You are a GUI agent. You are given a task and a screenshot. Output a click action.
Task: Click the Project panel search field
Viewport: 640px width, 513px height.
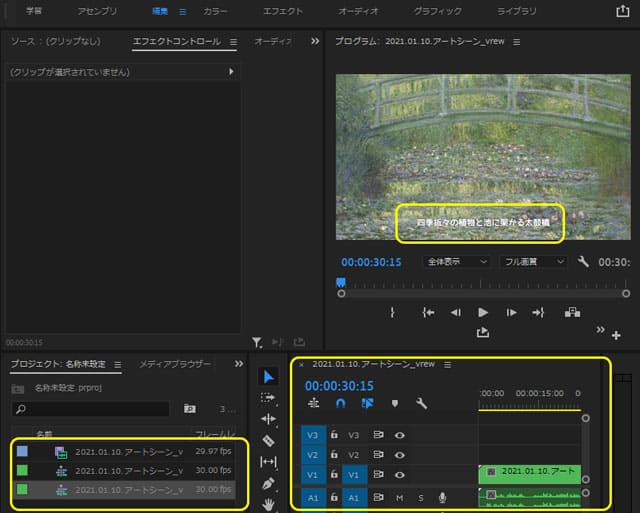90,409
